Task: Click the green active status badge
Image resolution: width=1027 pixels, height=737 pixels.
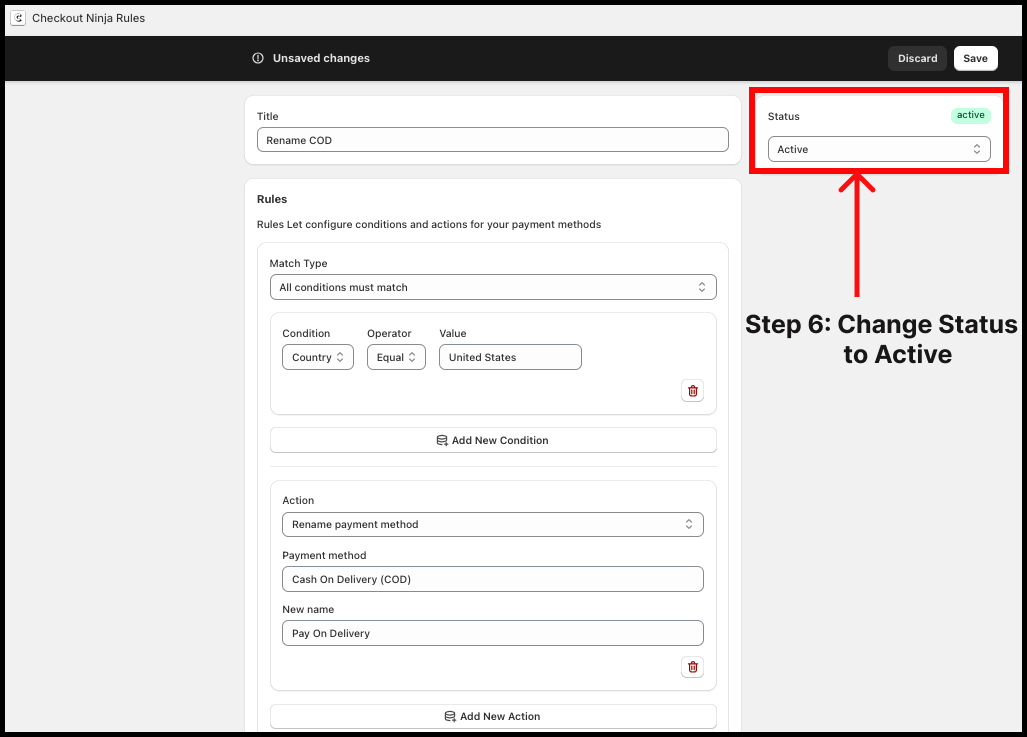Action: point(970,115)
